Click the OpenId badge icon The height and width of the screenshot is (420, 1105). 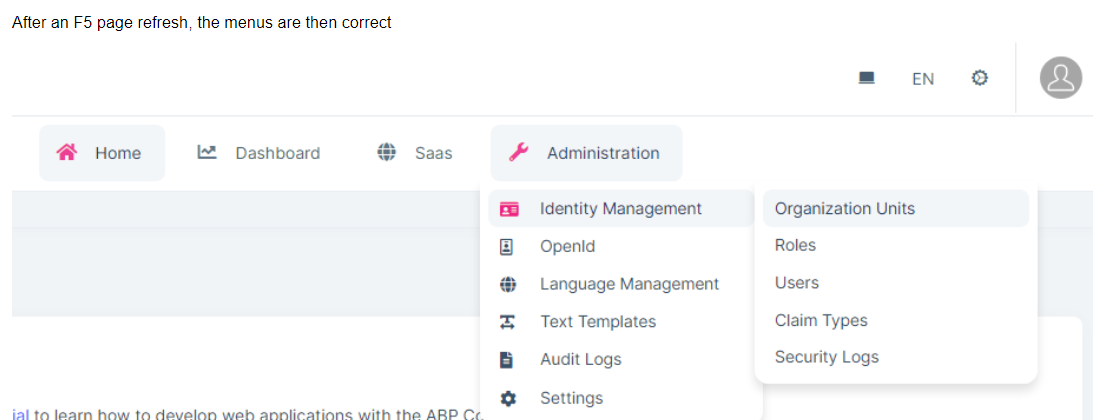pos(507,246)
